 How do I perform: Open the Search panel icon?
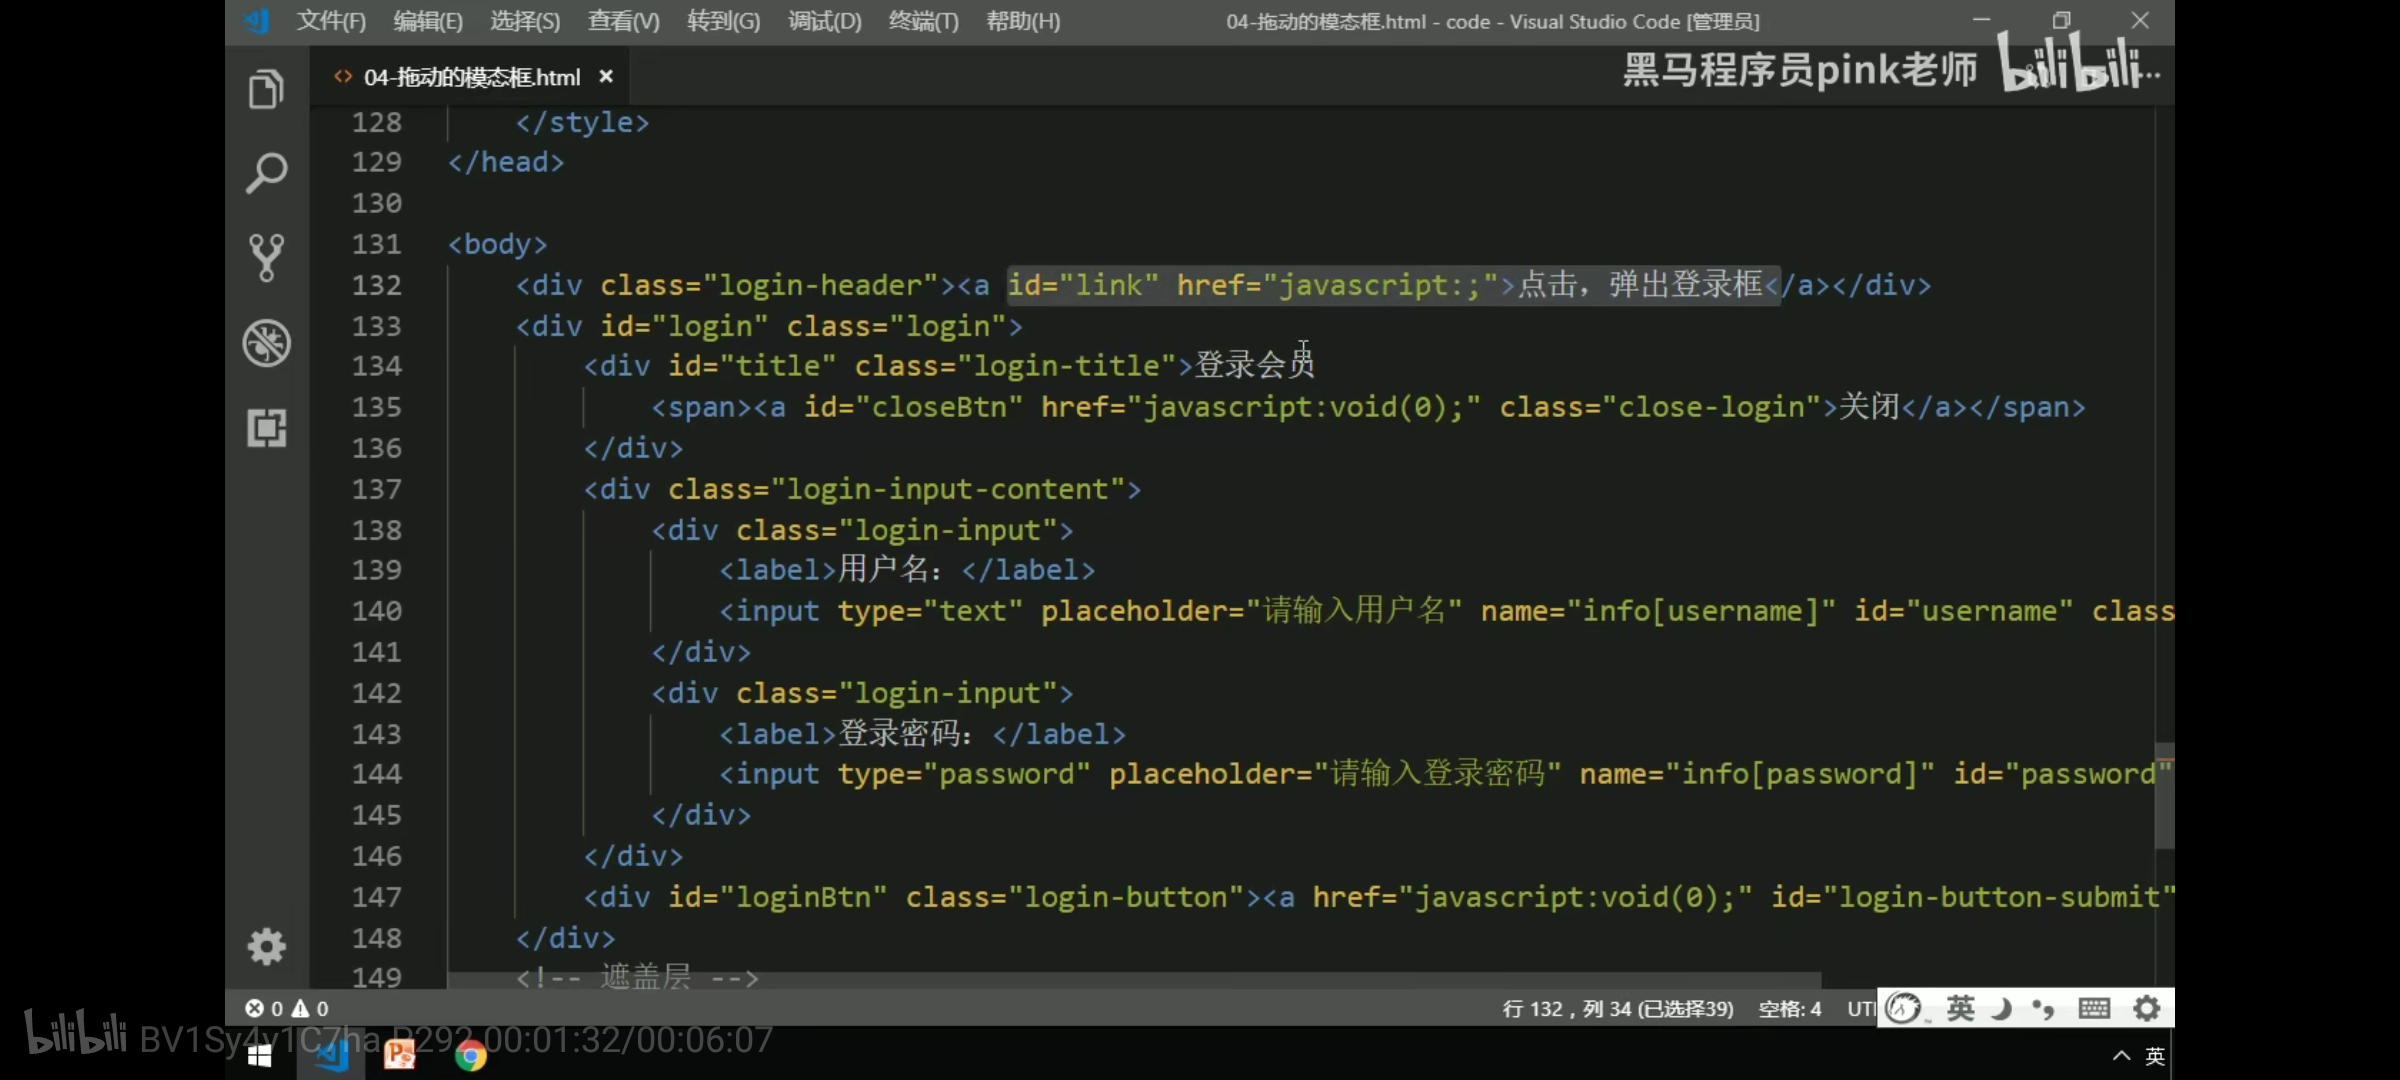click(266, 174)
